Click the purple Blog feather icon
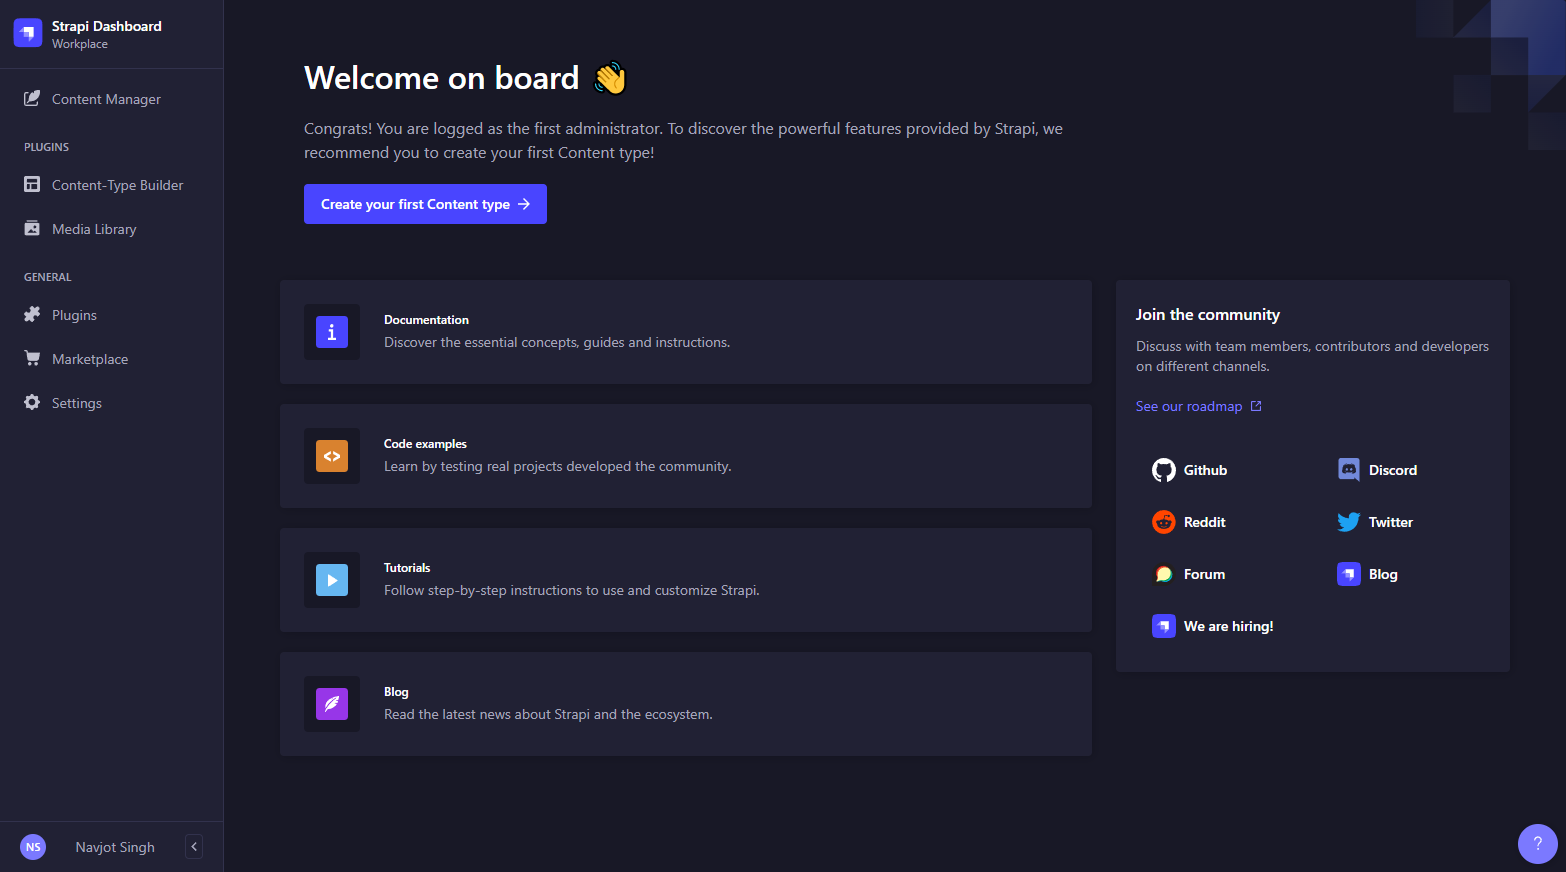The width and height of the screenshot is (1566, 872). point(332,704)
